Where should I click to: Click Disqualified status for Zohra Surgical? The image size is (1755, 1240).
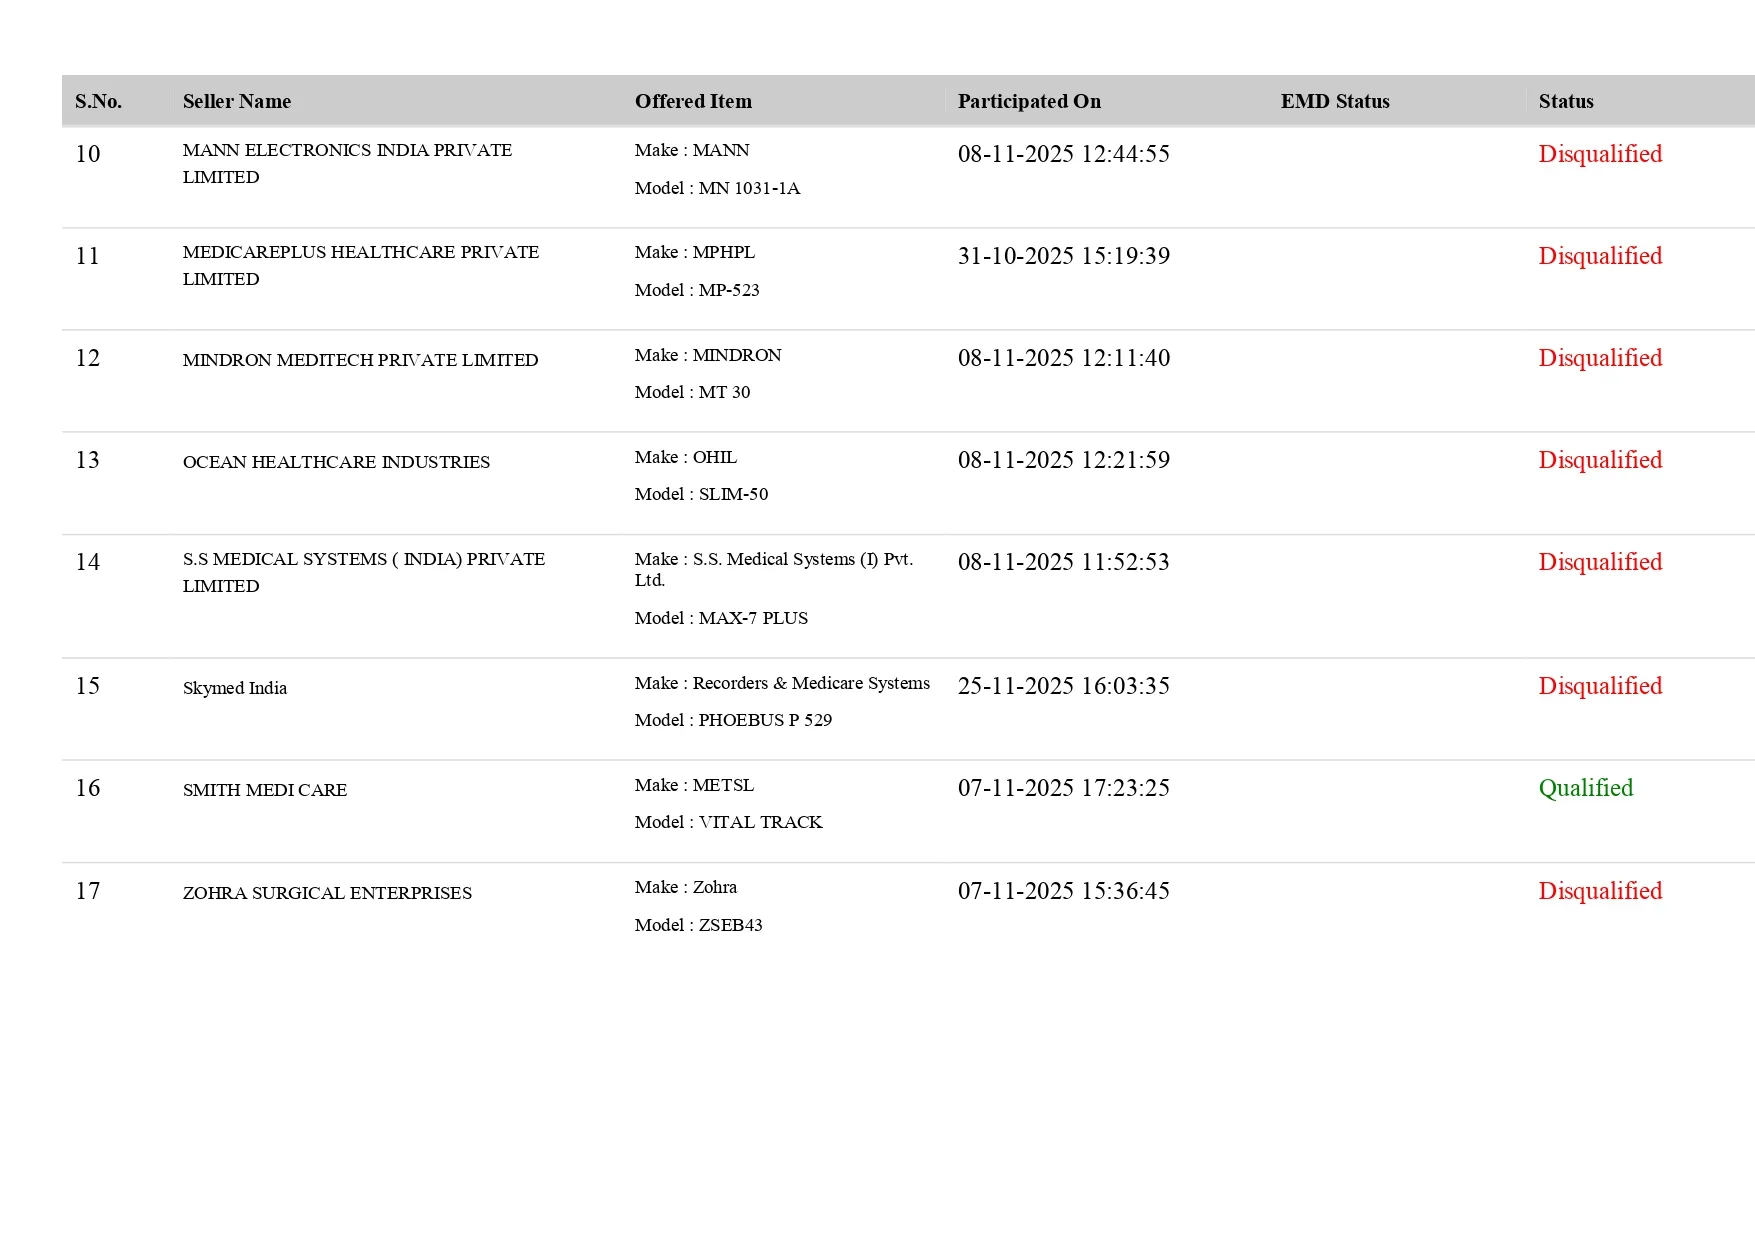click(1600, 891)
